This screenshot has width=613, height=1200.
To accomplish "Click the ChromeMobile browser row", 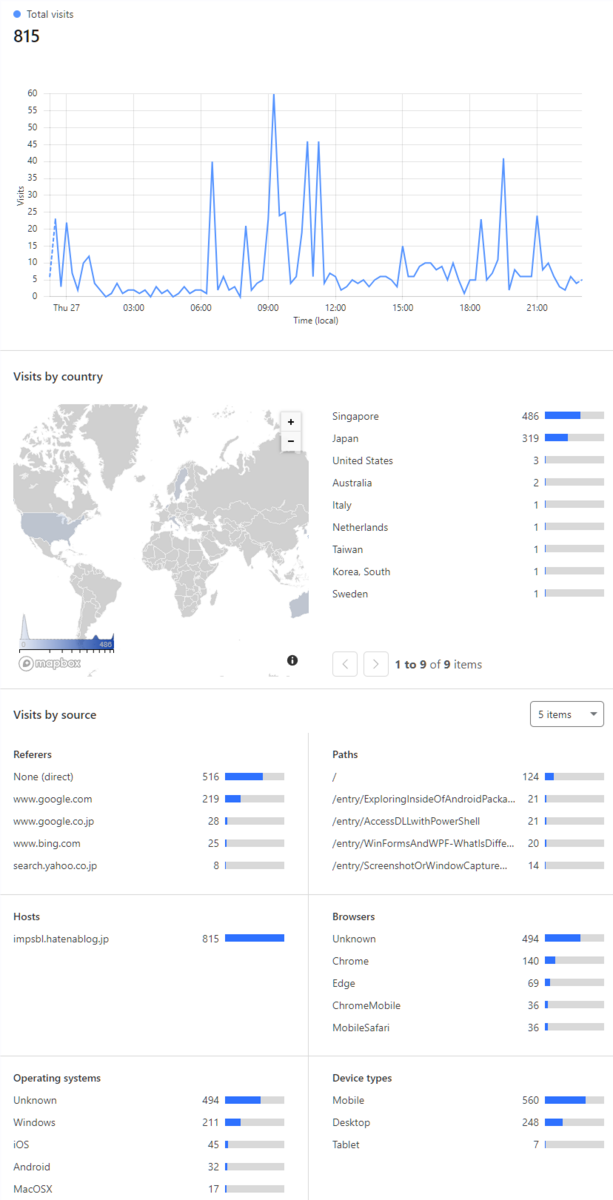I will (x=468, y=1005).
